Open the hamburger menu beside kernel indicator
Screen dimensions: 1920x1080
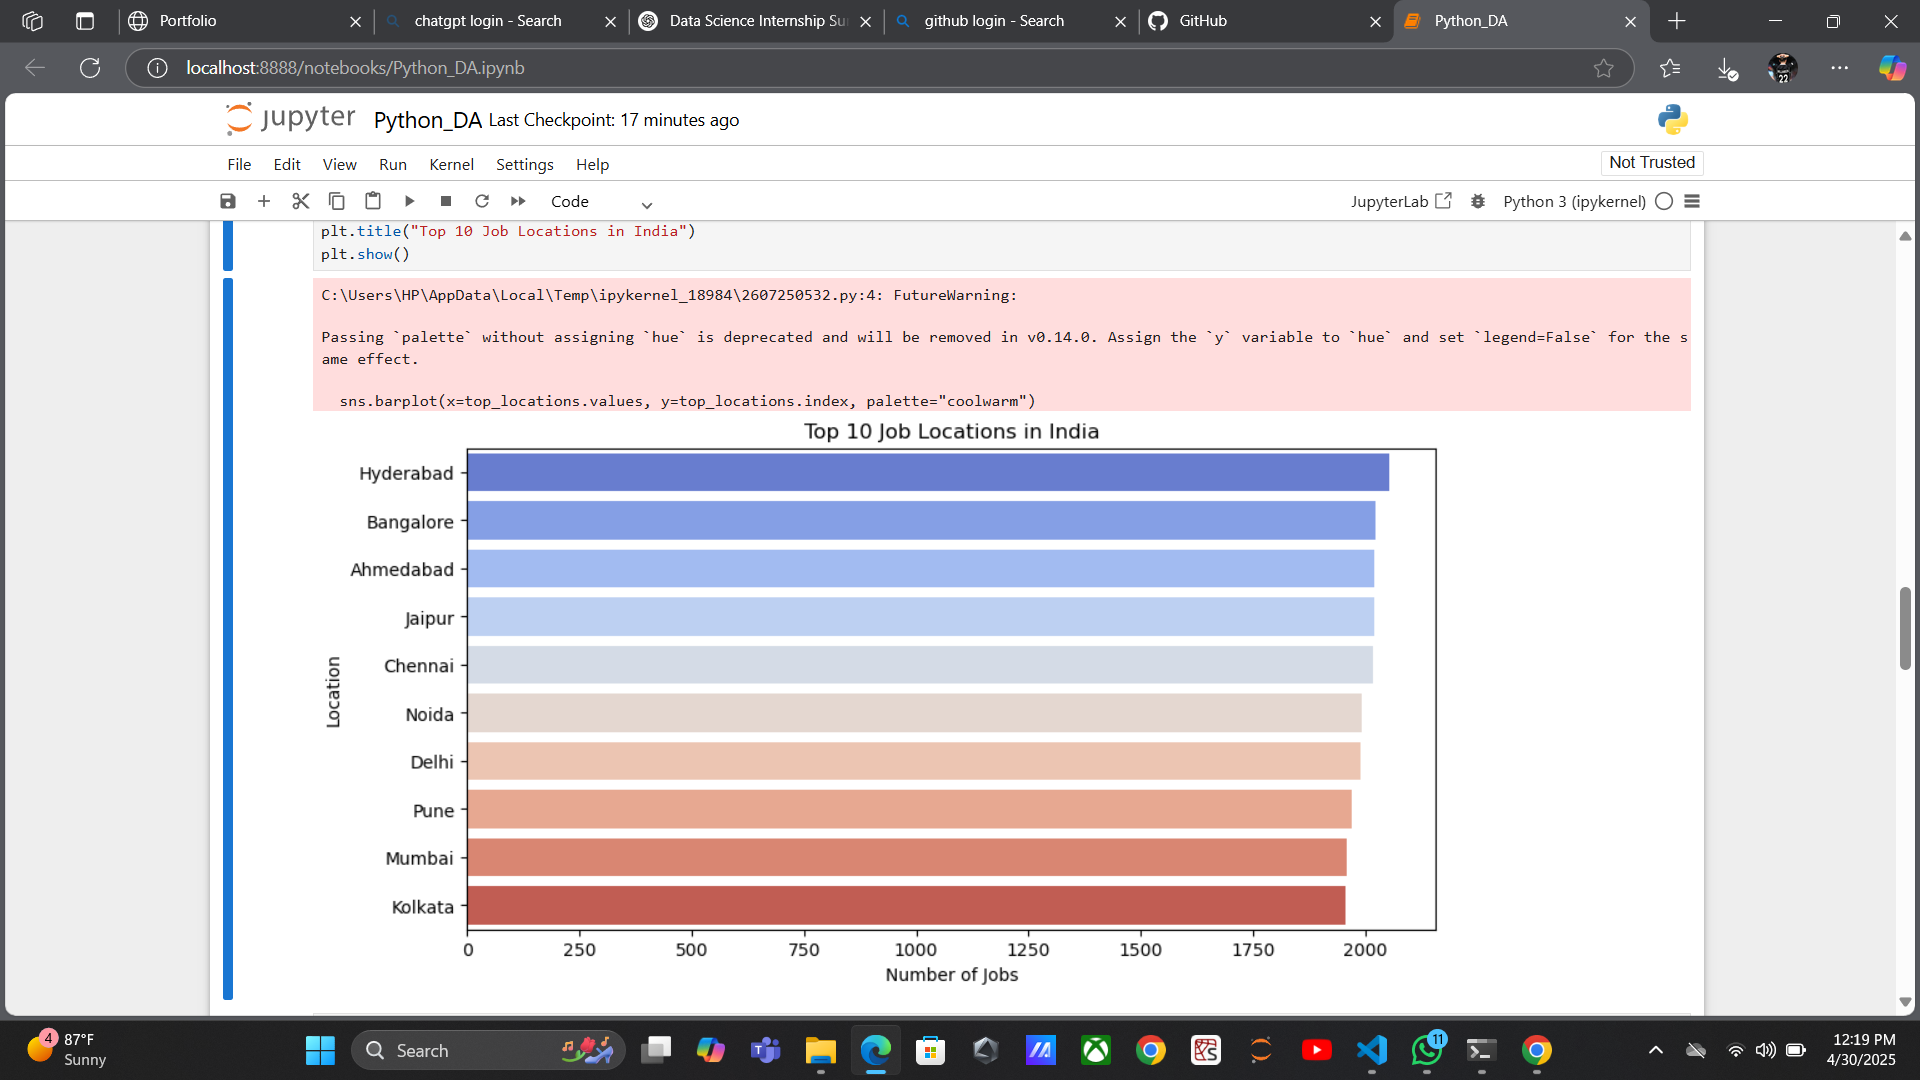click(x=1692, y=201)
